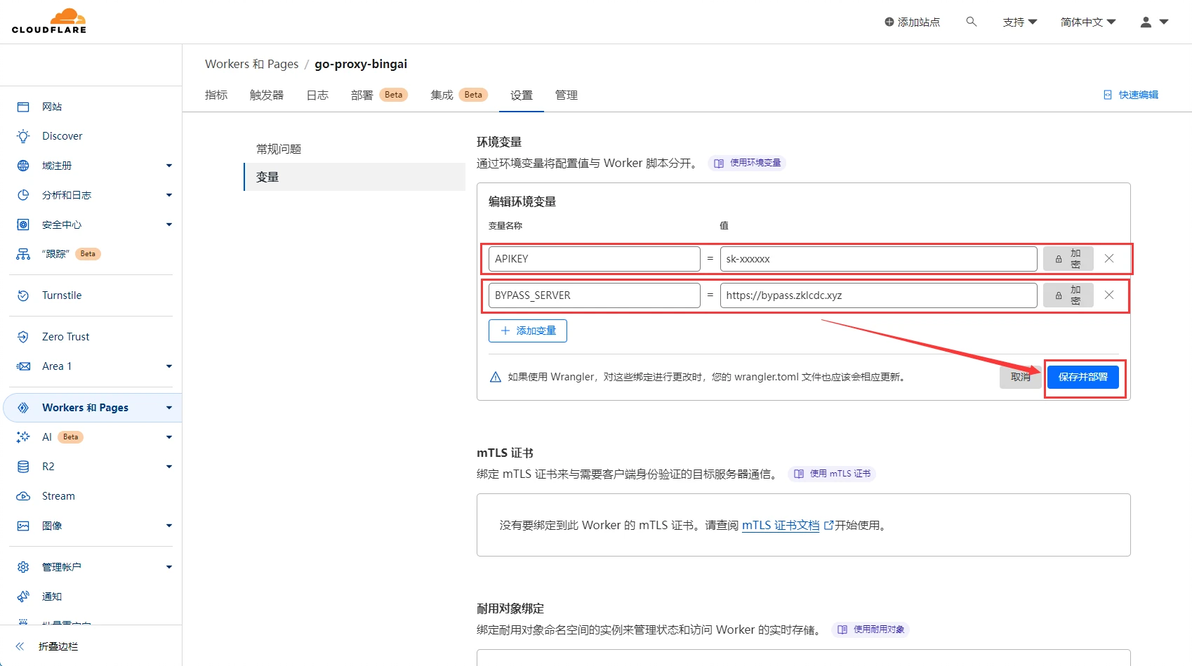The width and height of the screenshot is (1192, 666).
Task: Click Workers 和 Pages breadcrumb link
Action: [x=252, y=64]
